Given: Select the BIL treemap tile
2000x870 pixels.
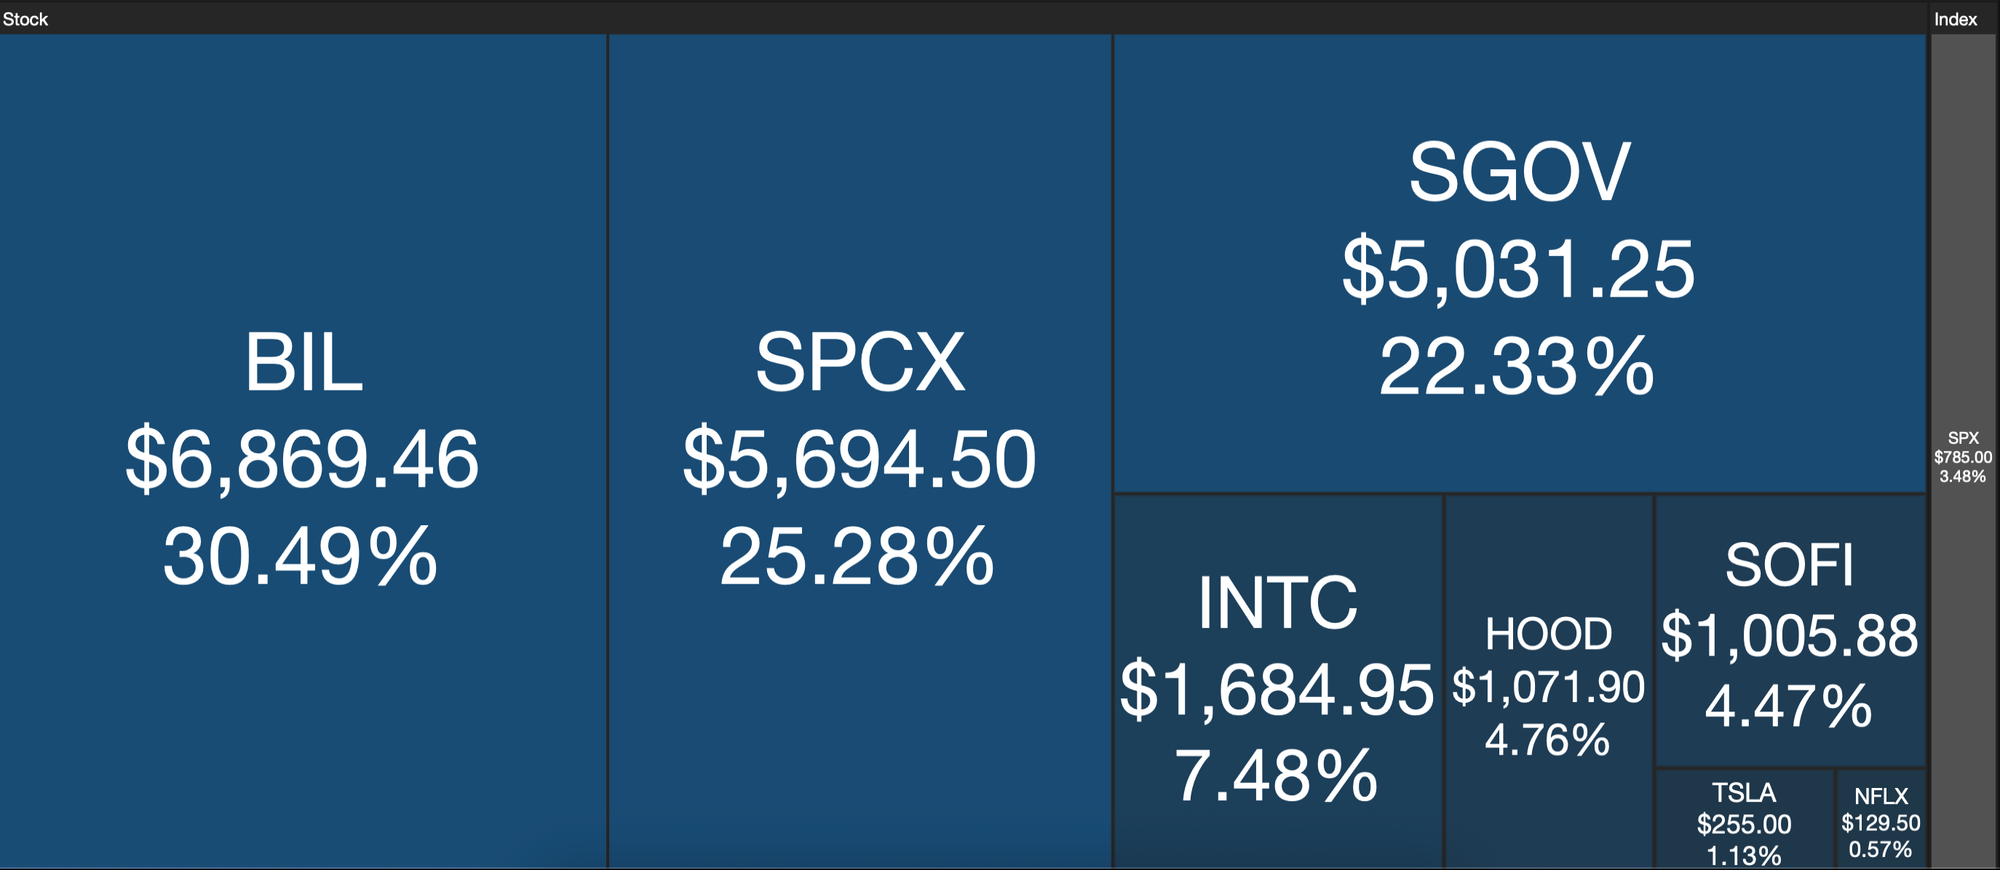Looking at the screenshot, I should [x=303, y=451].
